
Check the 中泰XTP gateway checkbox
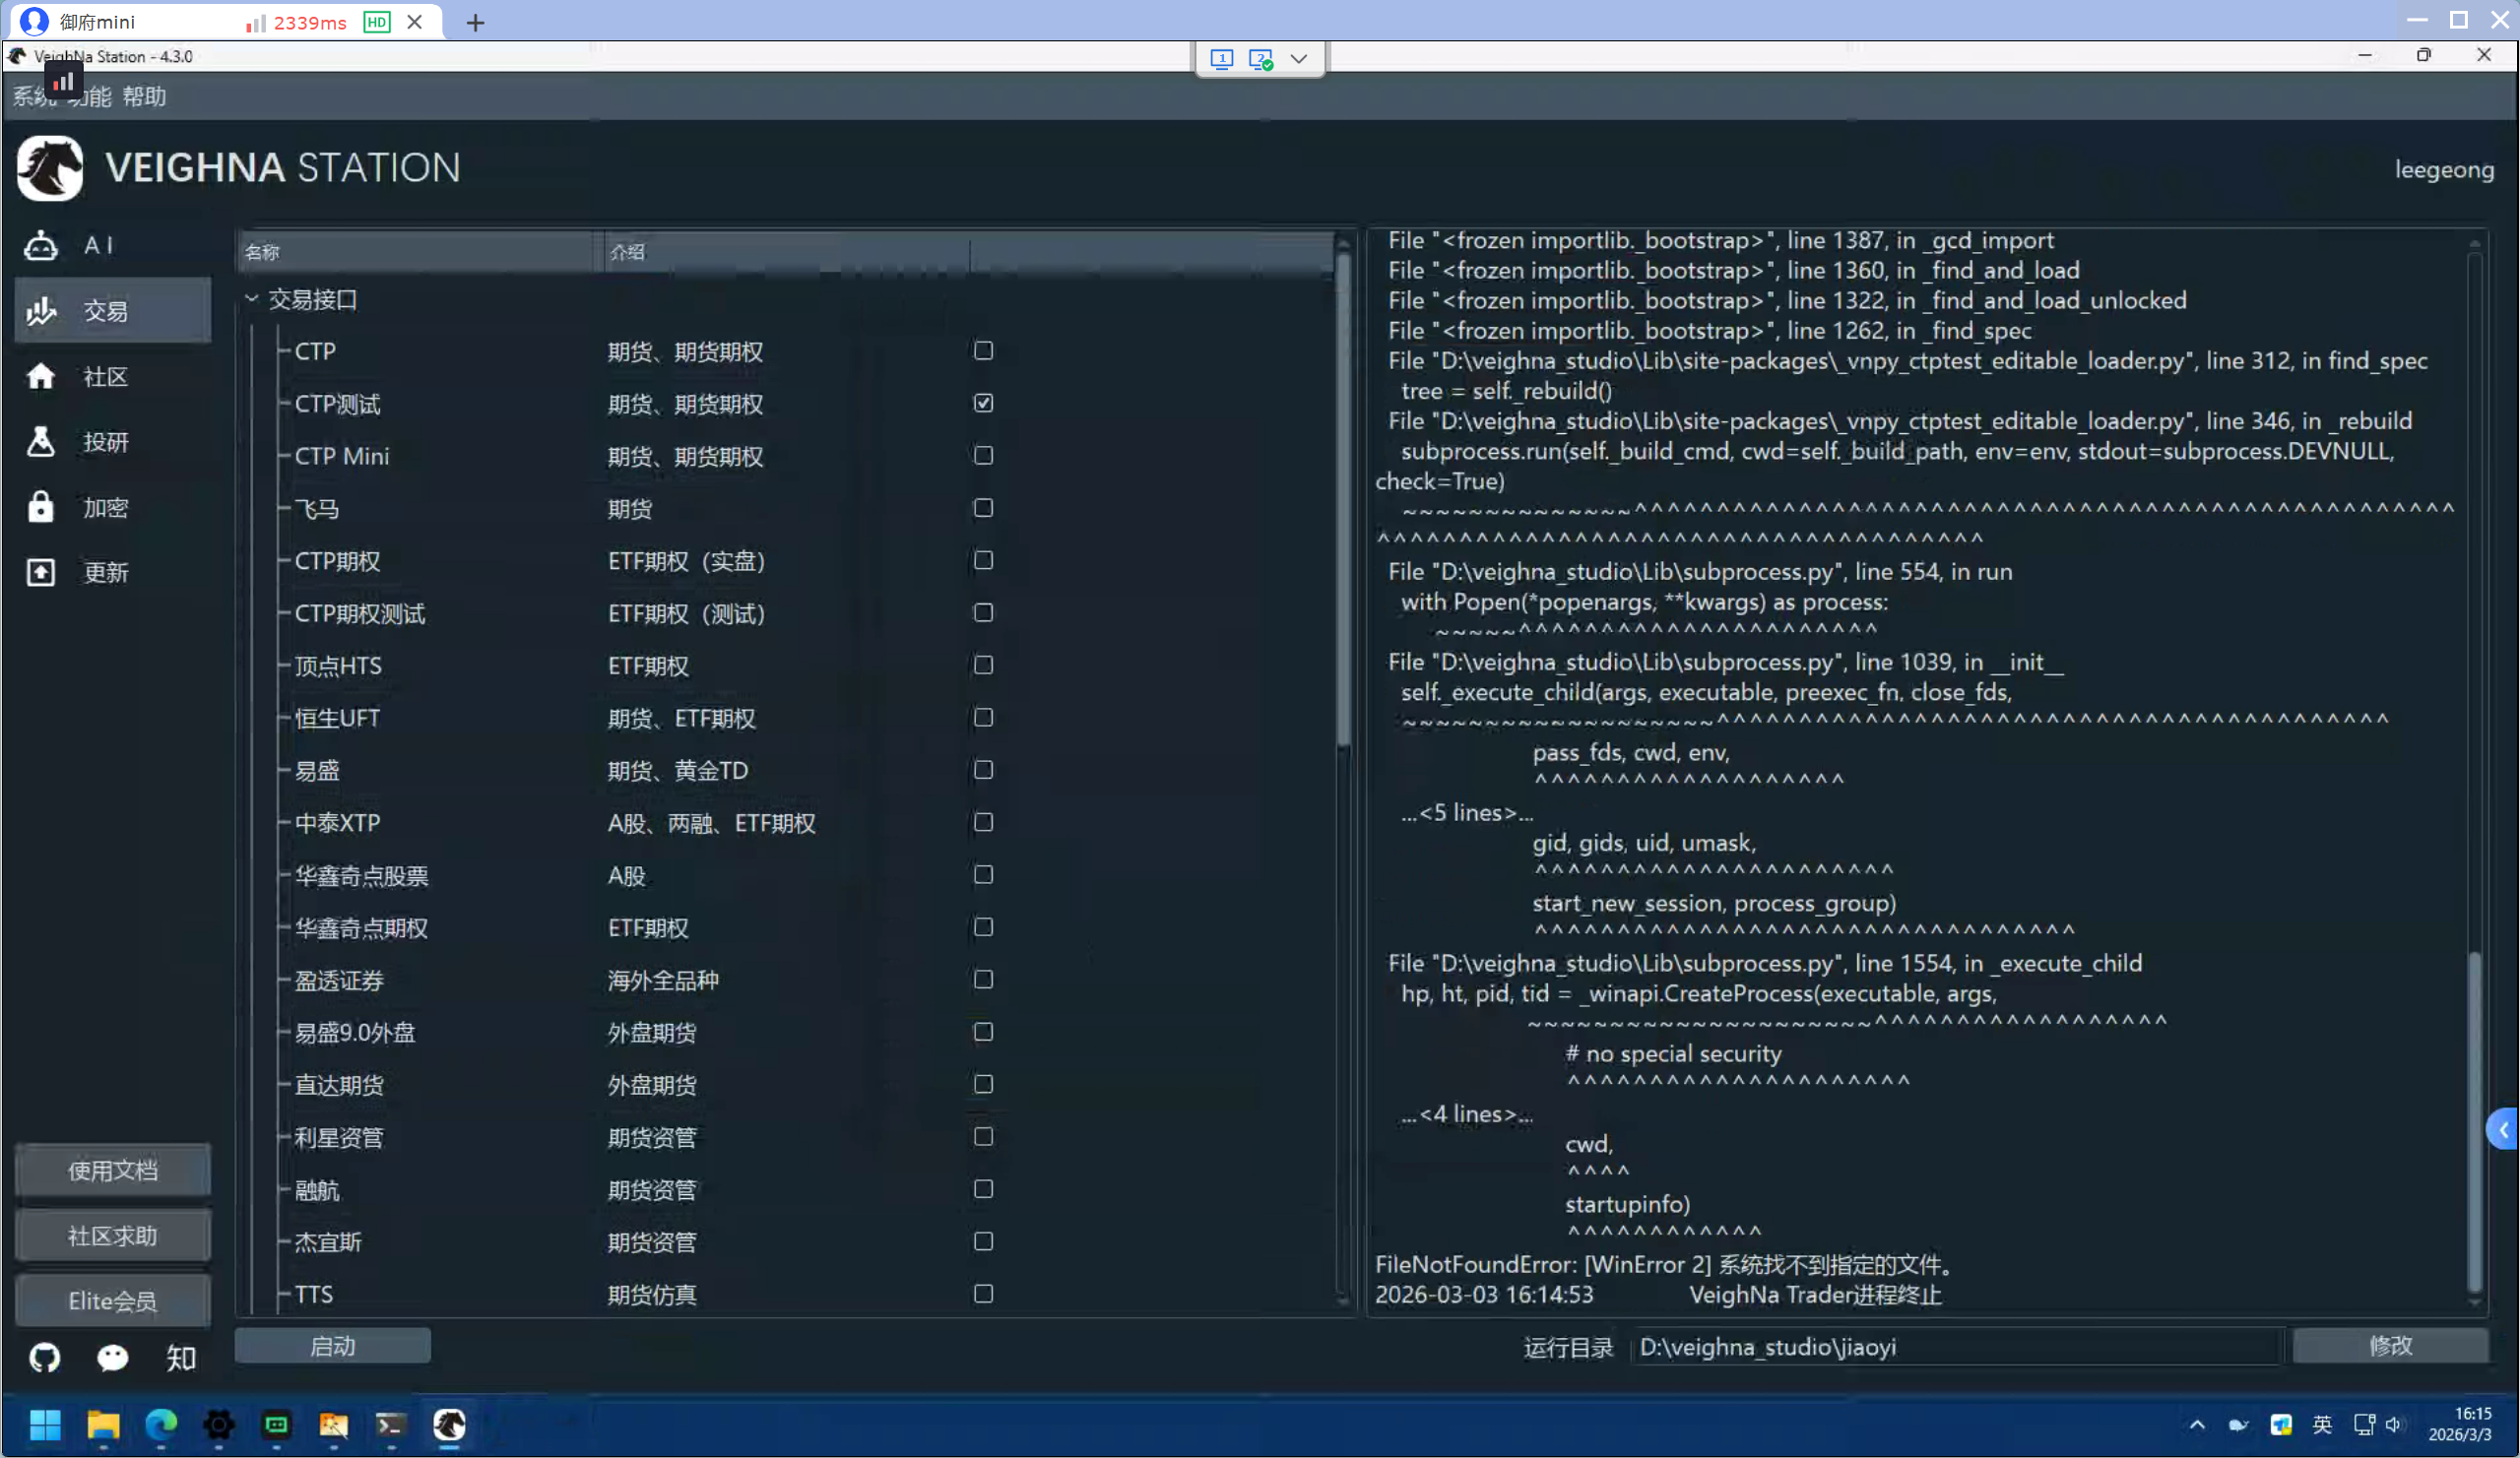(x=983, y=823)
